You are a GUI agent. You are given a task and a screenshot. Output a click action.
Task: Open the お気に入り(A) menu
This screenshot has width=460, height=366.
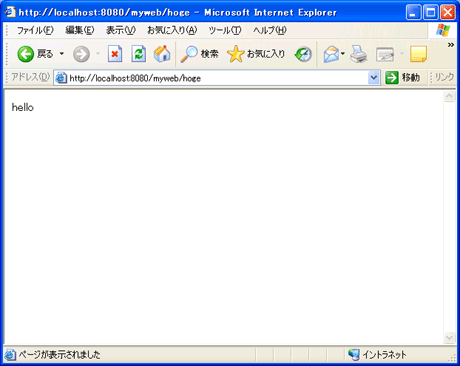coord(172,30)
